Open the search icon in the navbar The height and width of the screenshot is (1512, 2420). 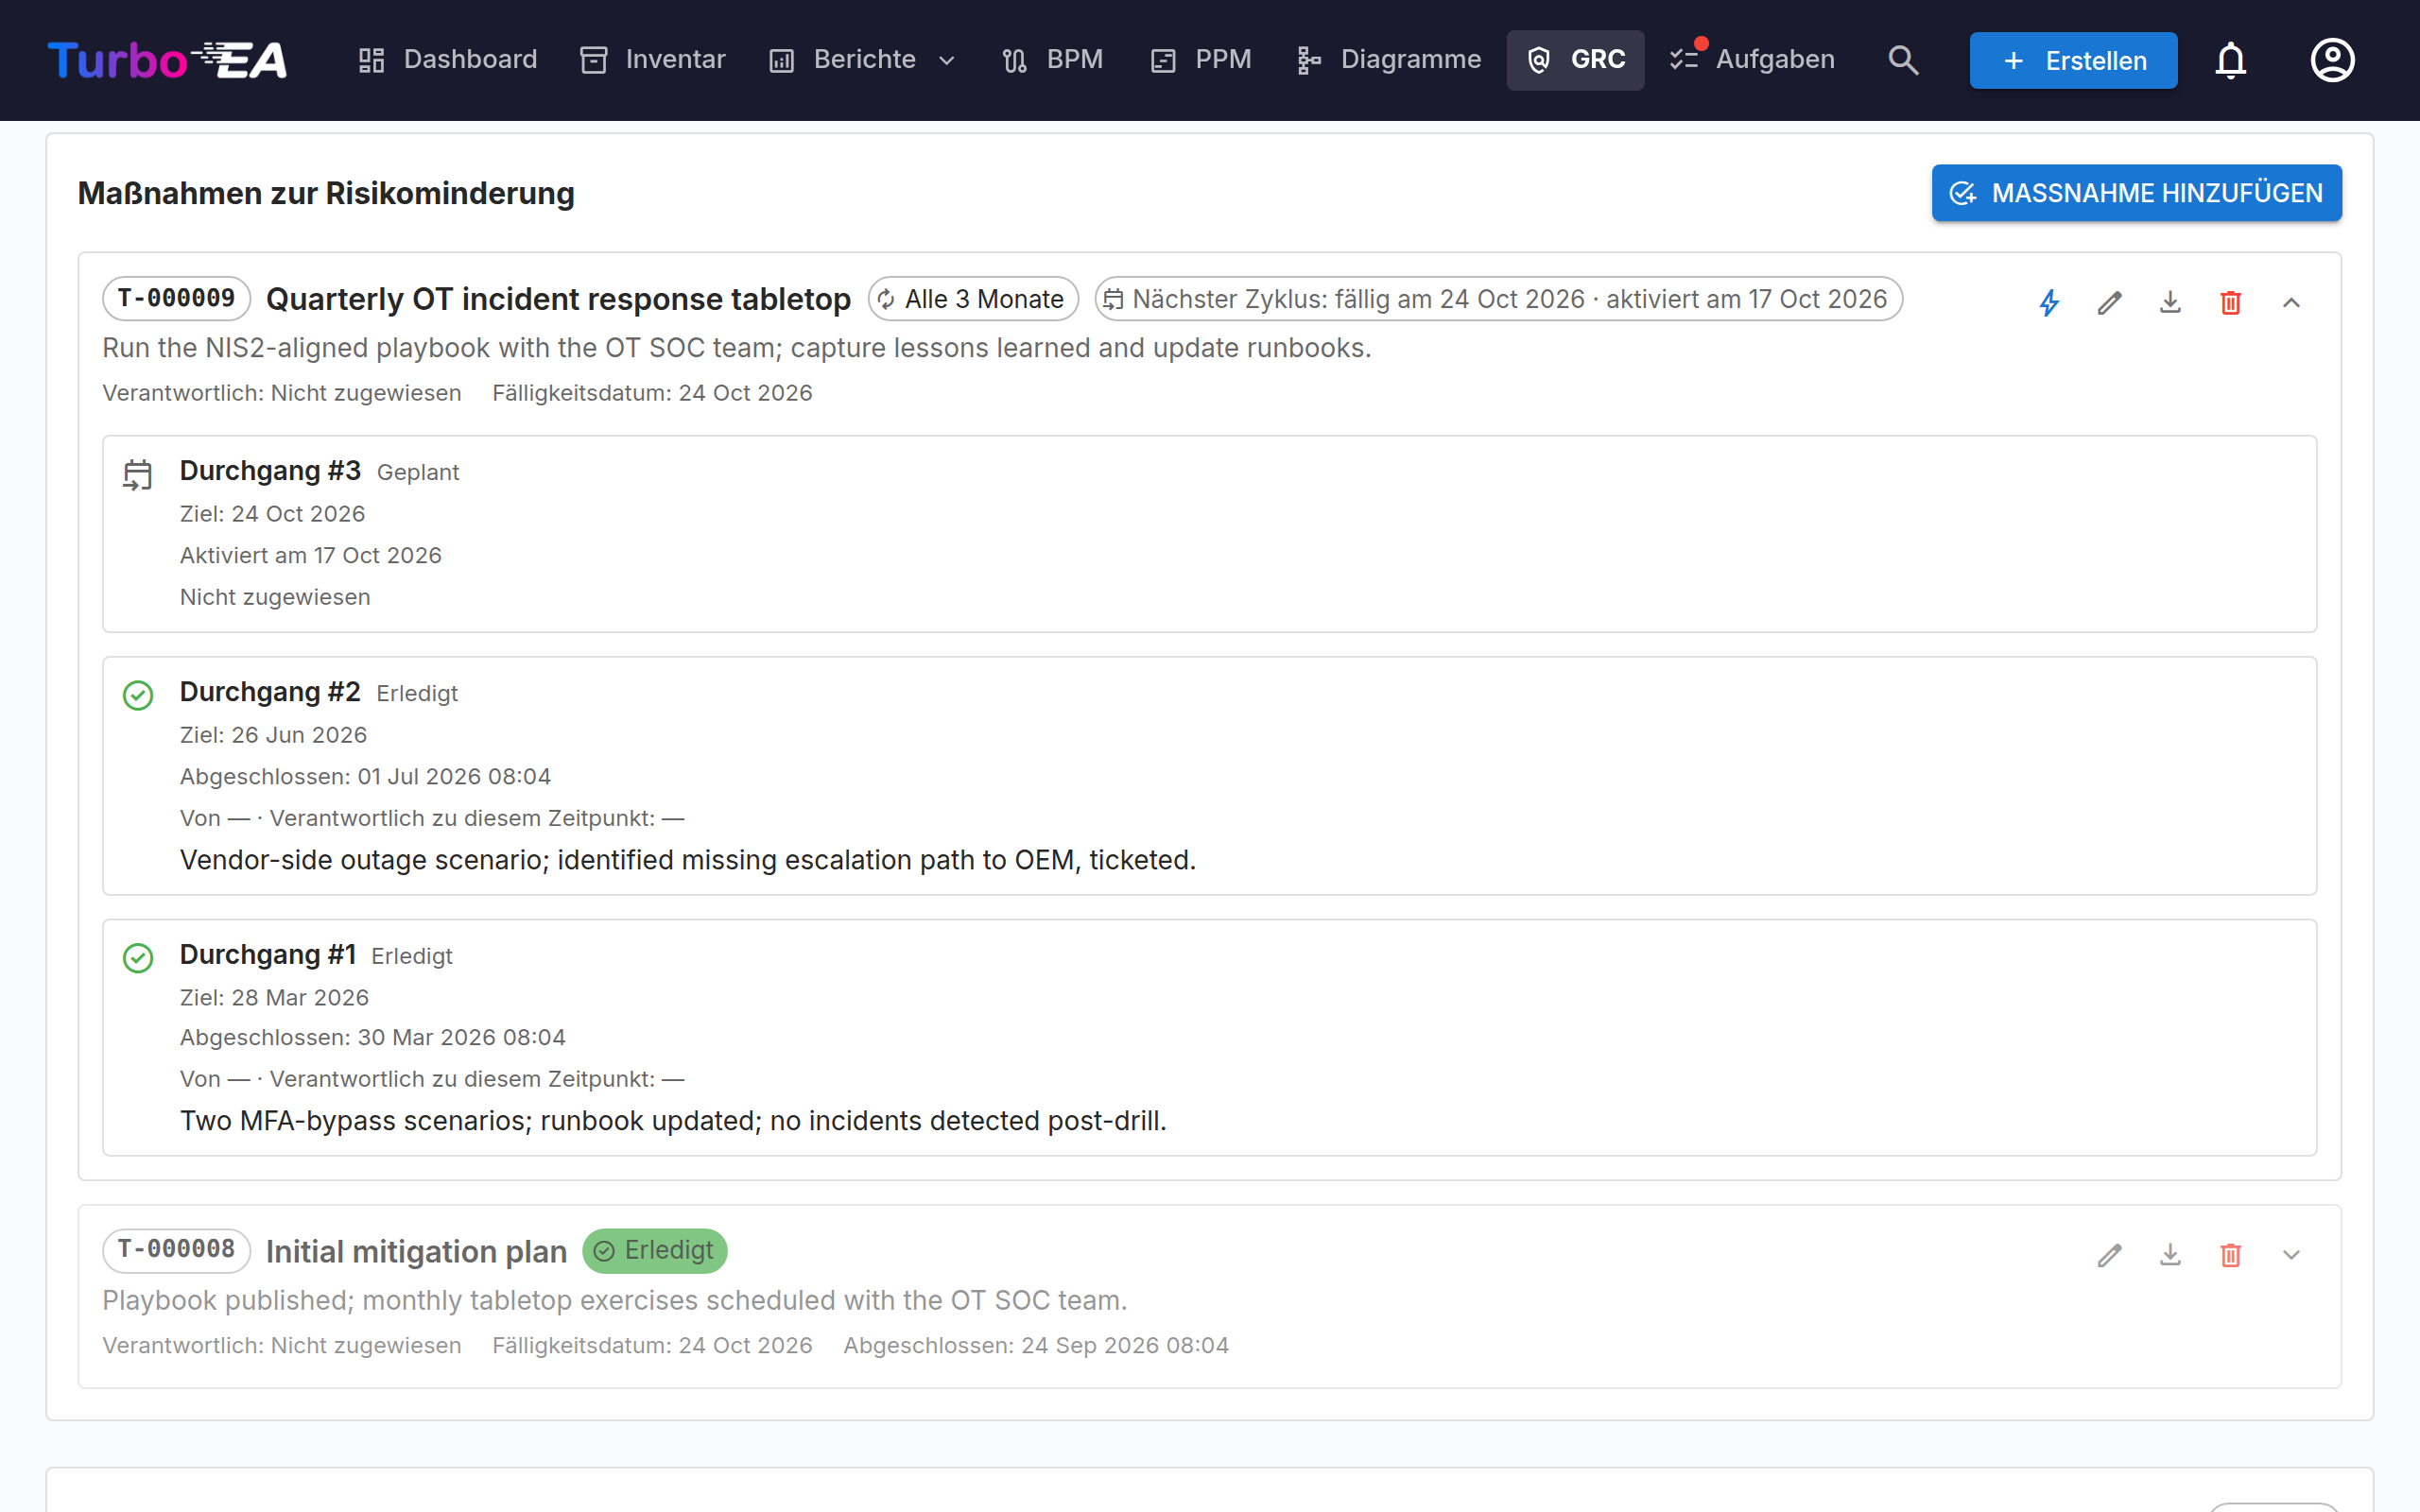tap(1903, 60)
